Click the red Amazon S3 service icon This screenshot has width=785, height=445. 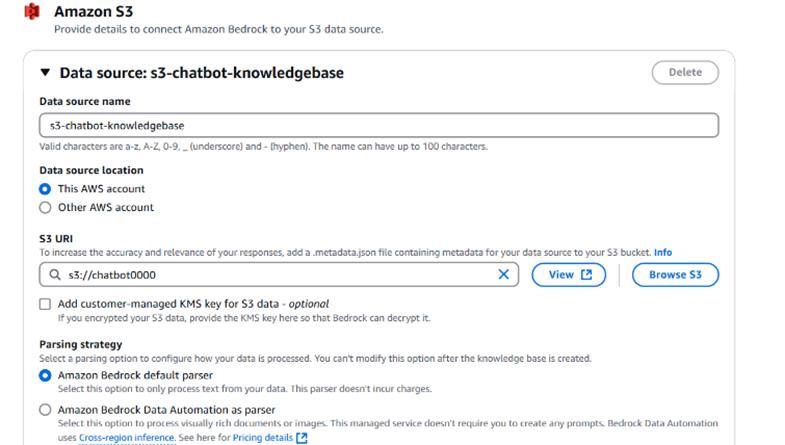point(32,11)
